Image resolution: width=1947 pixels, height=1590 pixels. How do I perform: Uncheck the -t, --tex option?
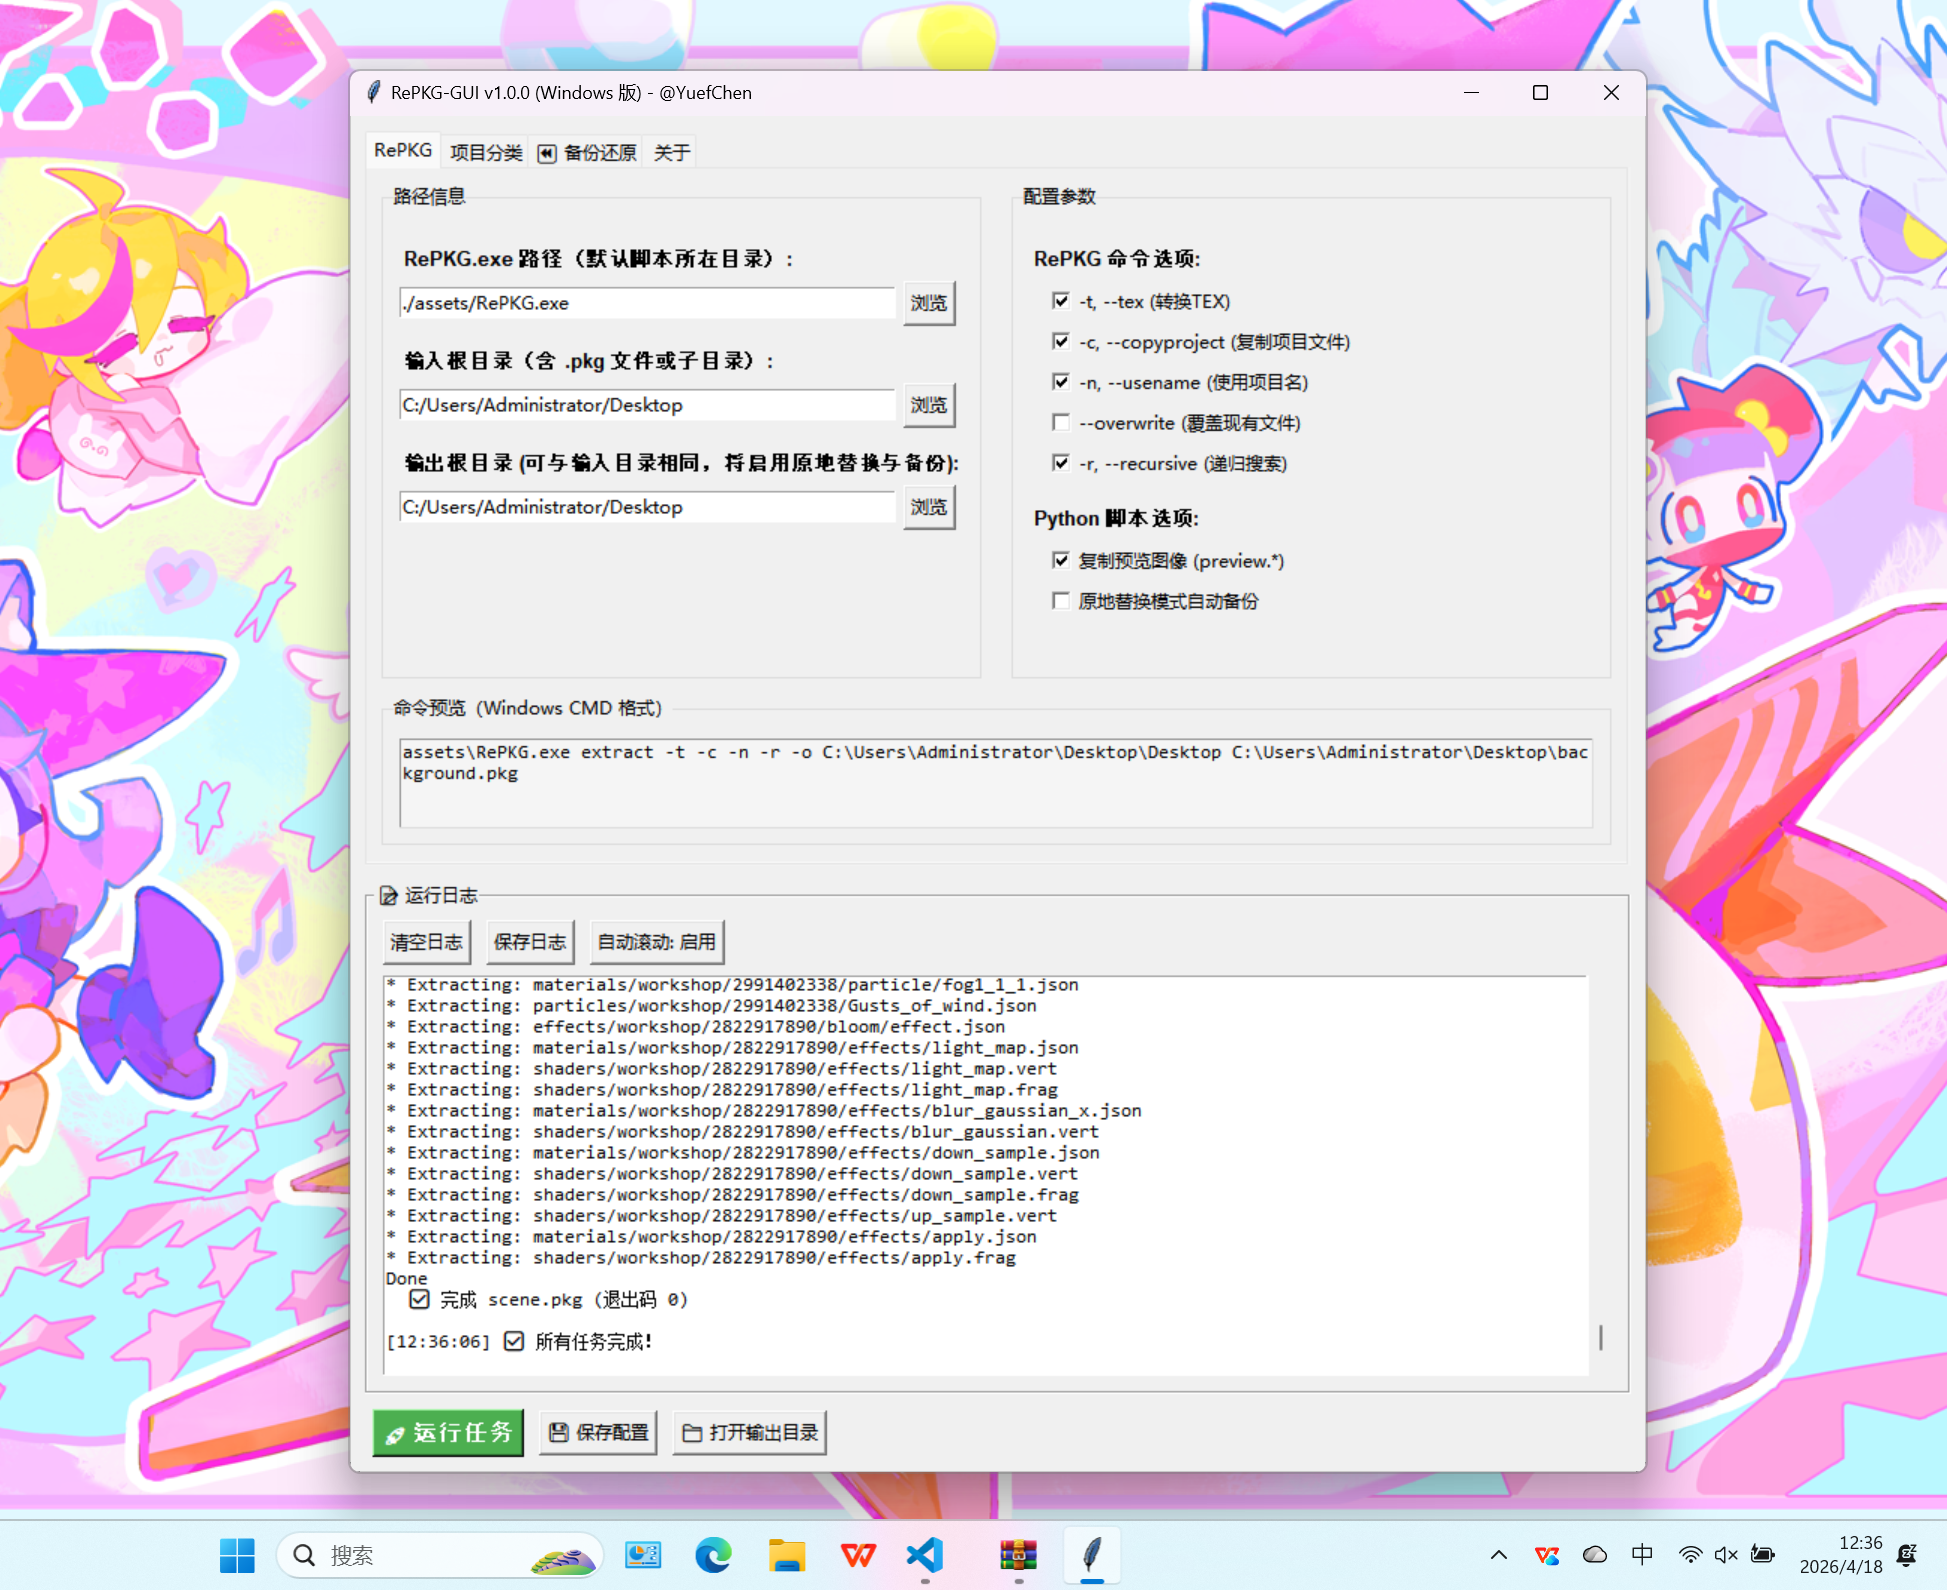point(1061,301)
